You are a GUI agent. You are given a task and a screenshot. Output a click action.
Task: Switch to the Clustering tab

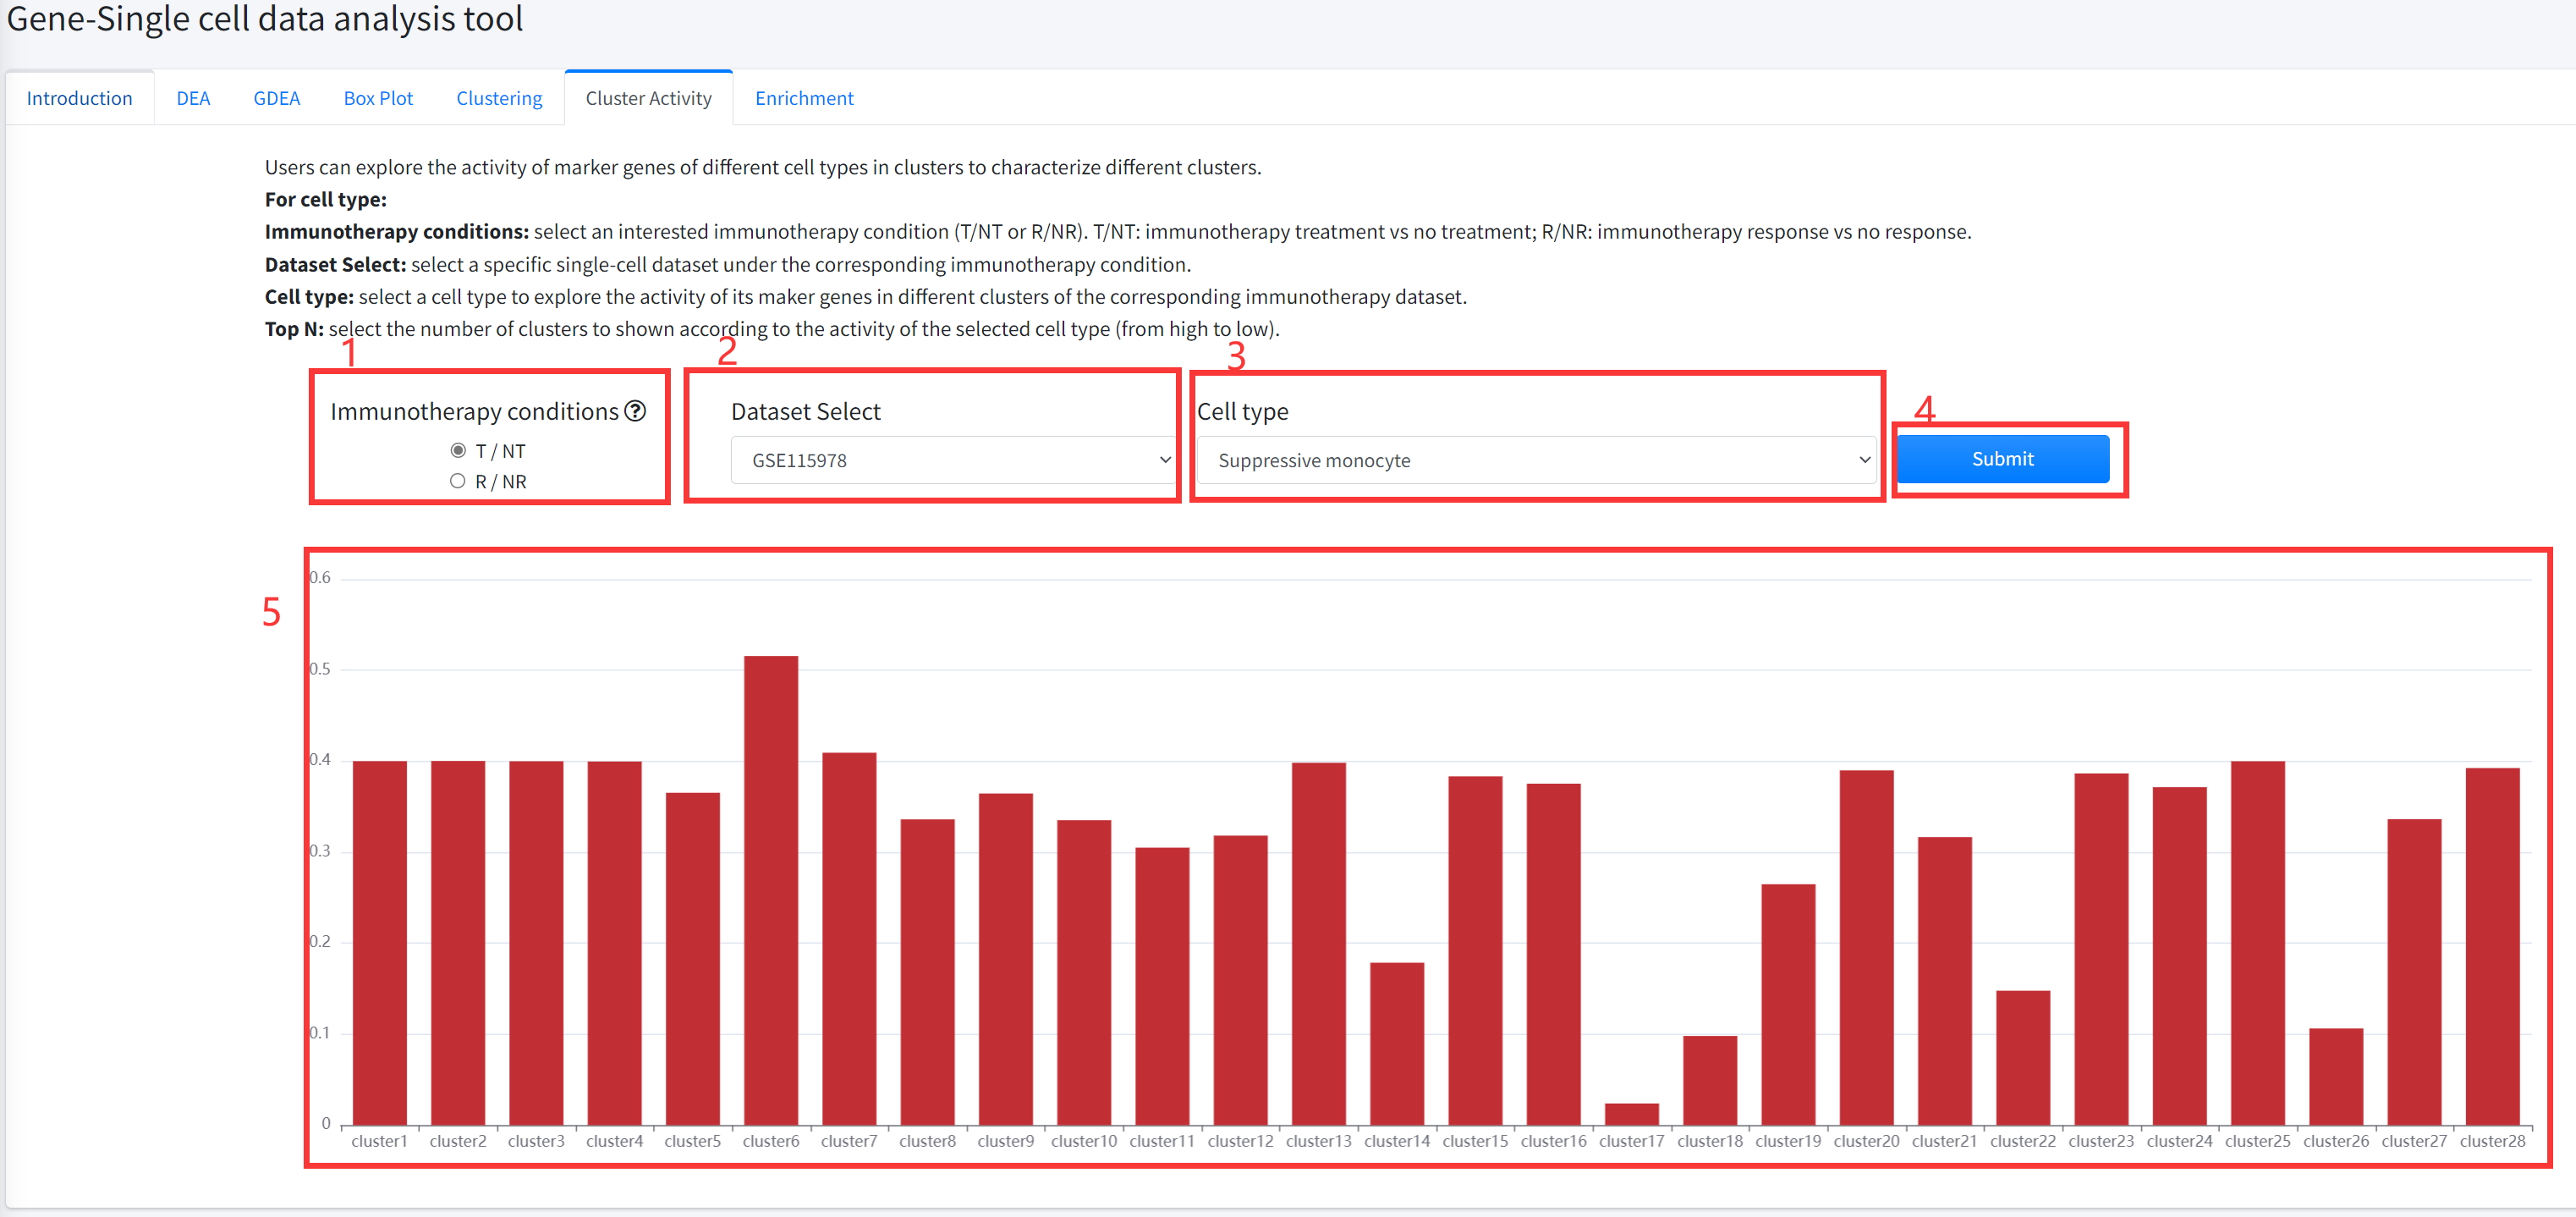(x=499, y=98)
